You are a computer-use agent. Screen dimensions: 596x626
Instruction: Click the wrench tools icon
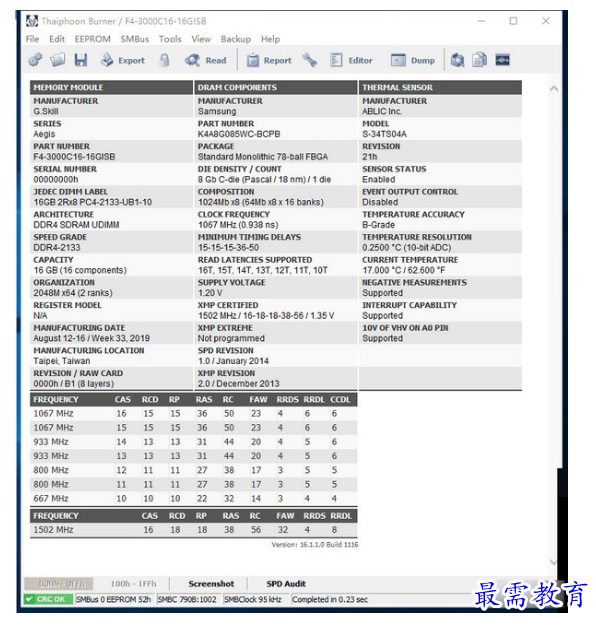click(x=310, y=60)
